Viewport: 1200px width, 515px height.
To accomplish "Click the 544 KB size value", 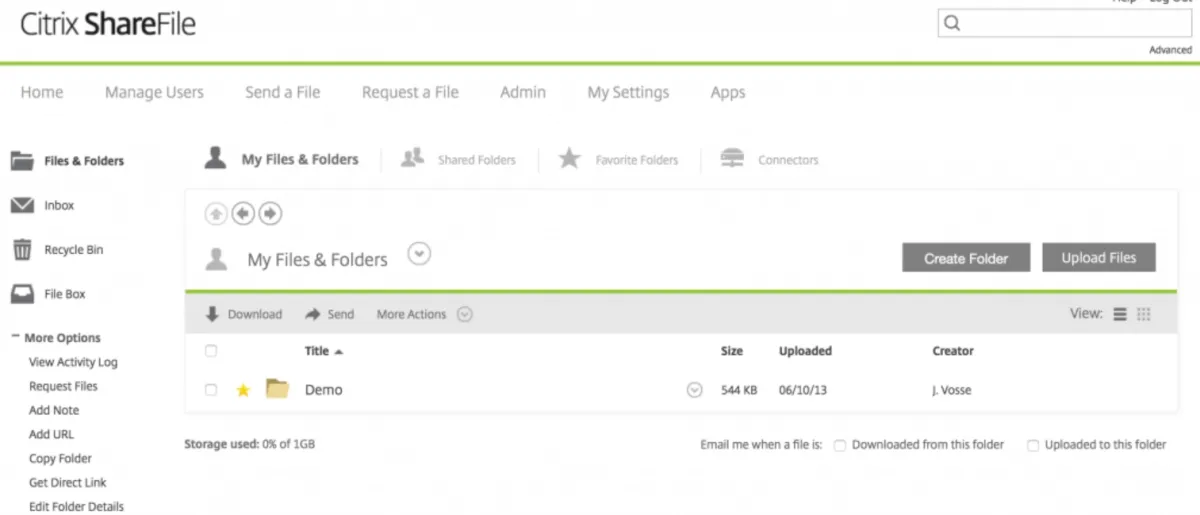I will (739, 390).
